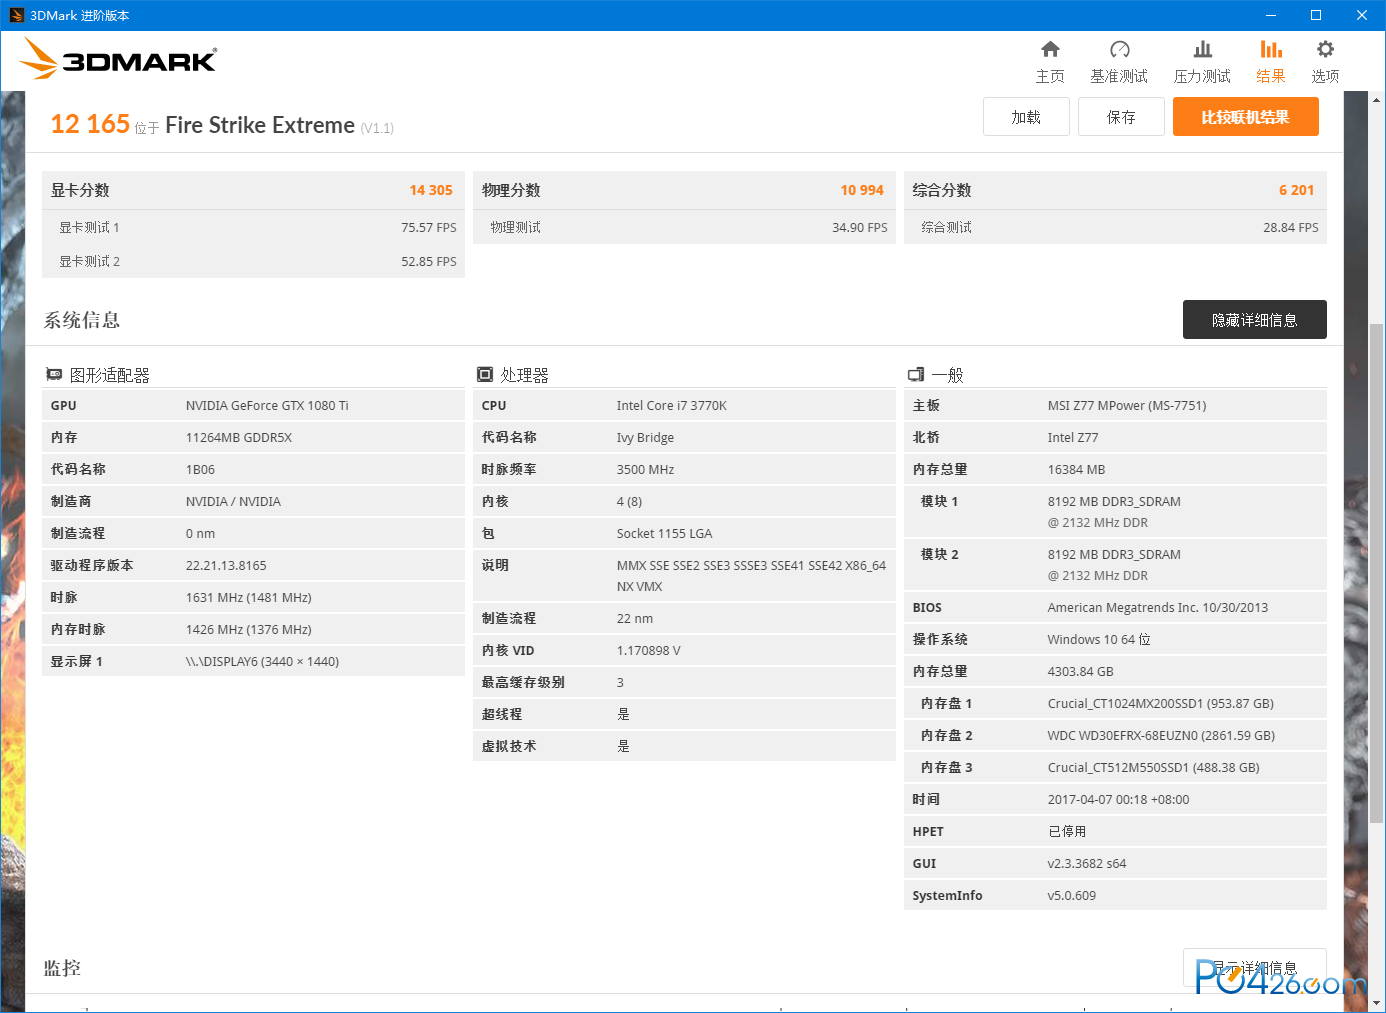This screenshot has height=1013, width=1386.
Task: Click the 系统信息 section heading
Action: [x=82, y=320]
